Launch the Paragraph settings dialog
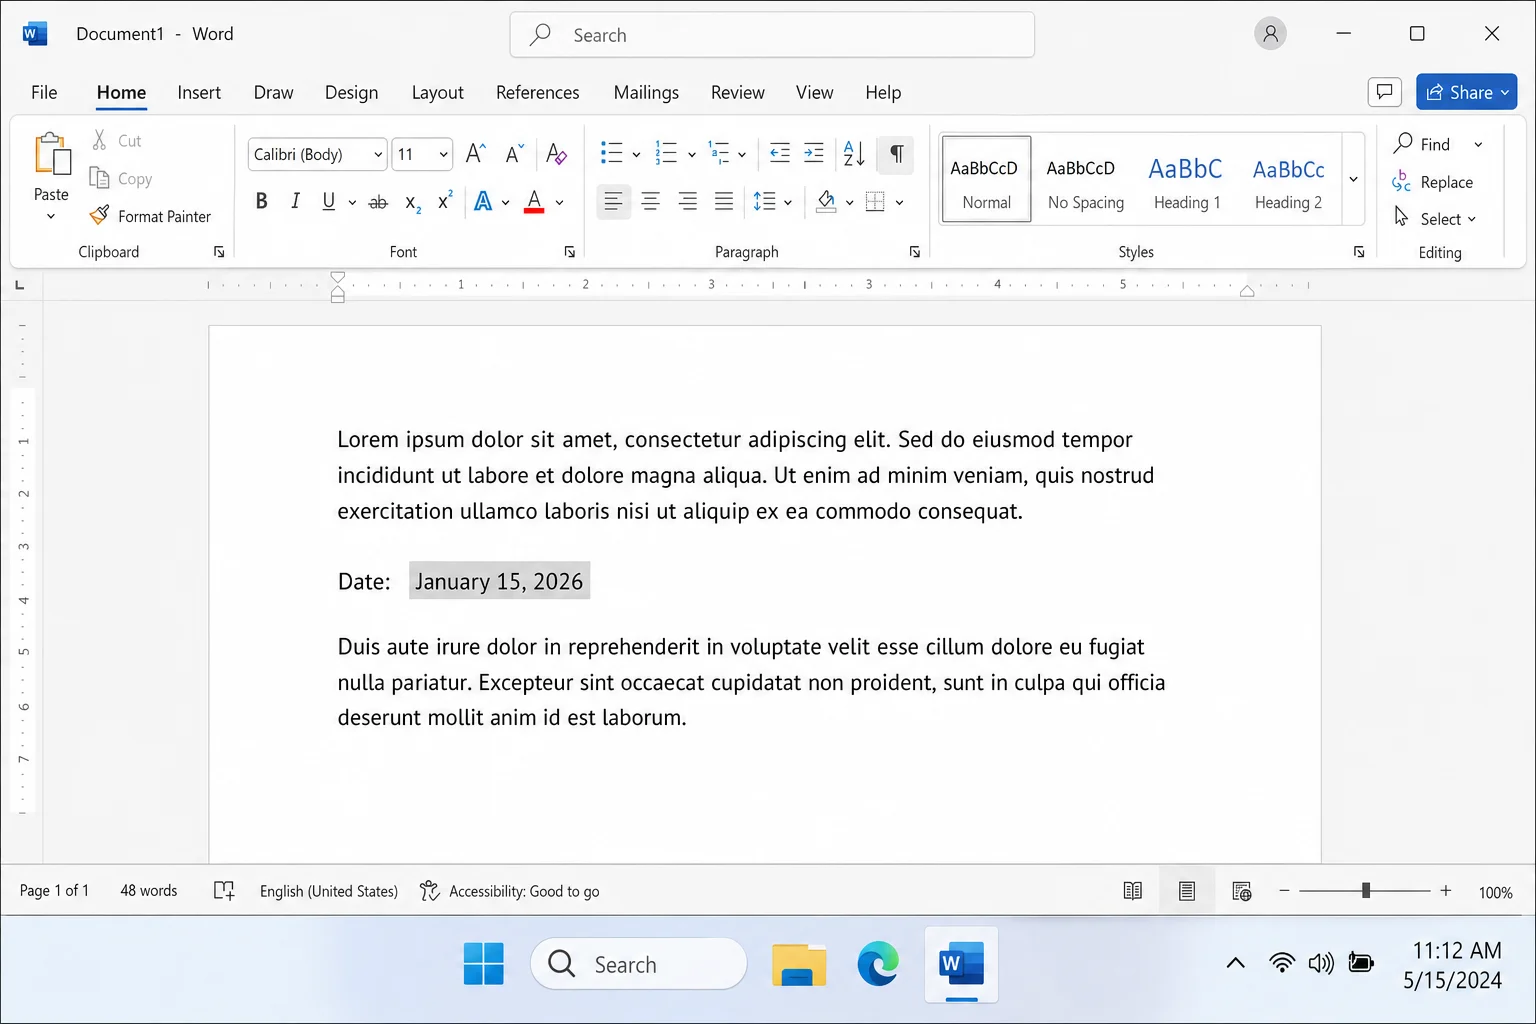1536x1024 pixels. [x=915, y=252]
